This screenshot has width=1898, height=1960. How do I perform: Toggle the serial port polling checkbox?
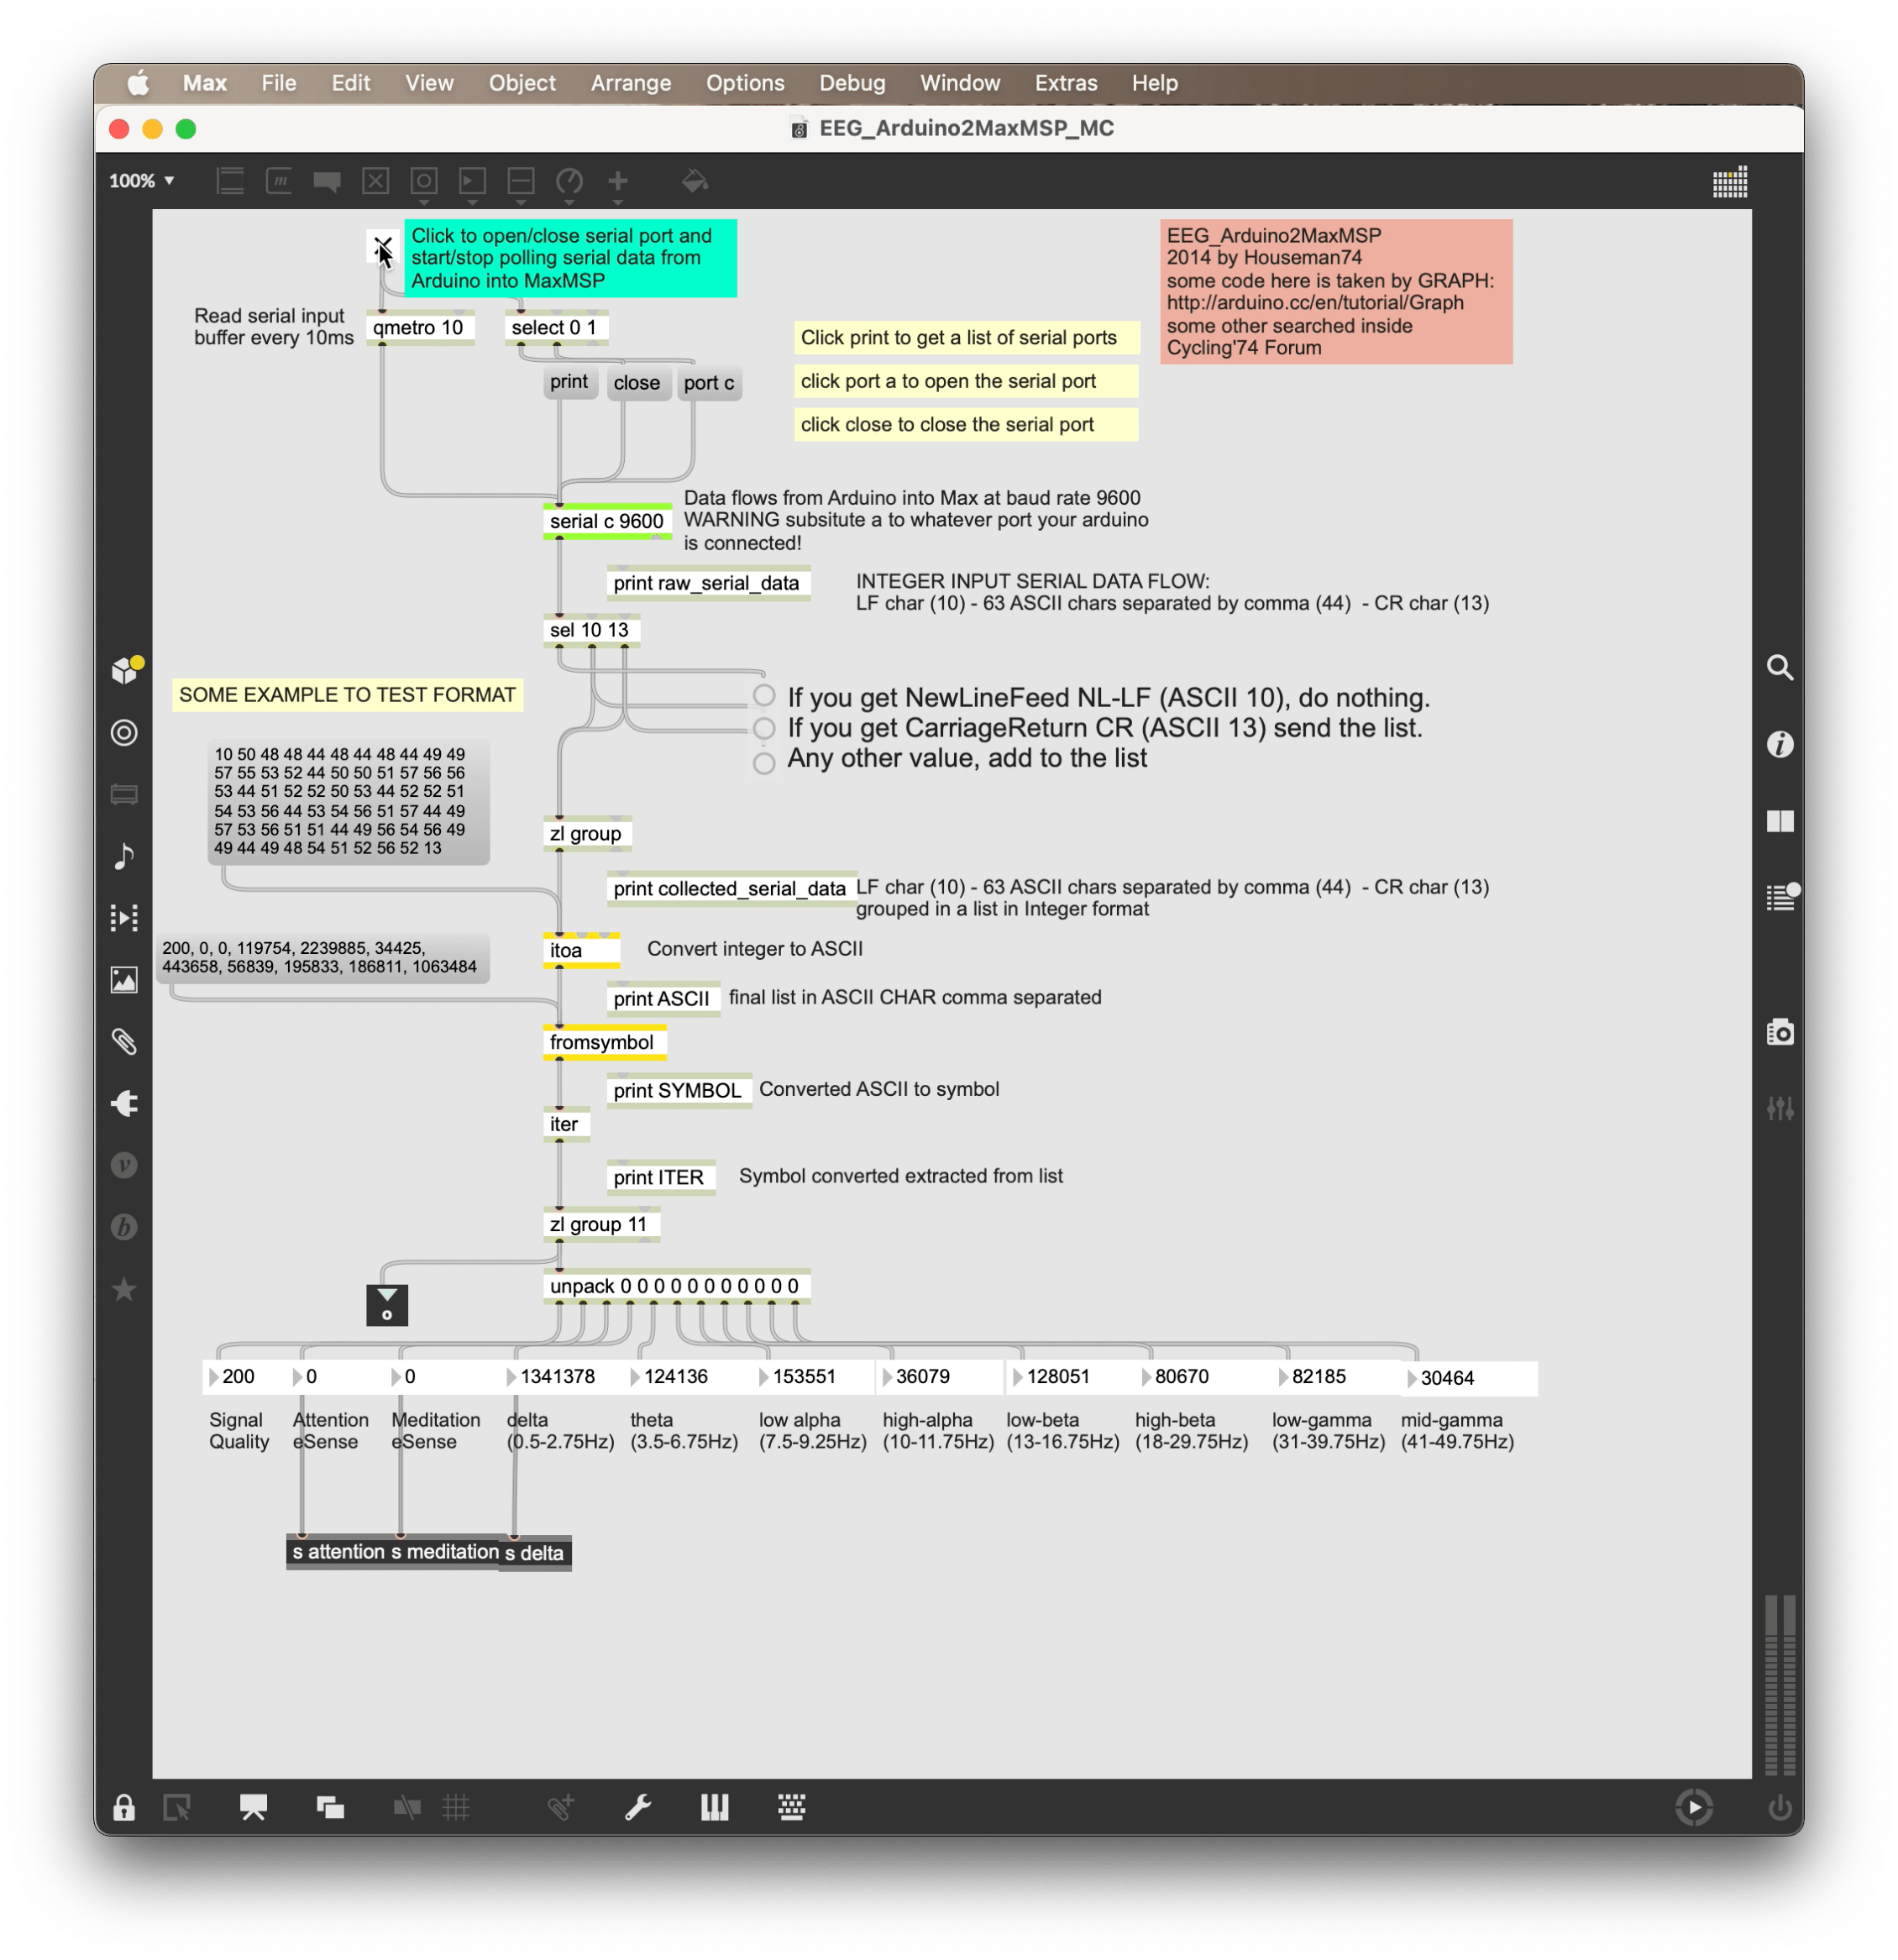pos(382,246)
